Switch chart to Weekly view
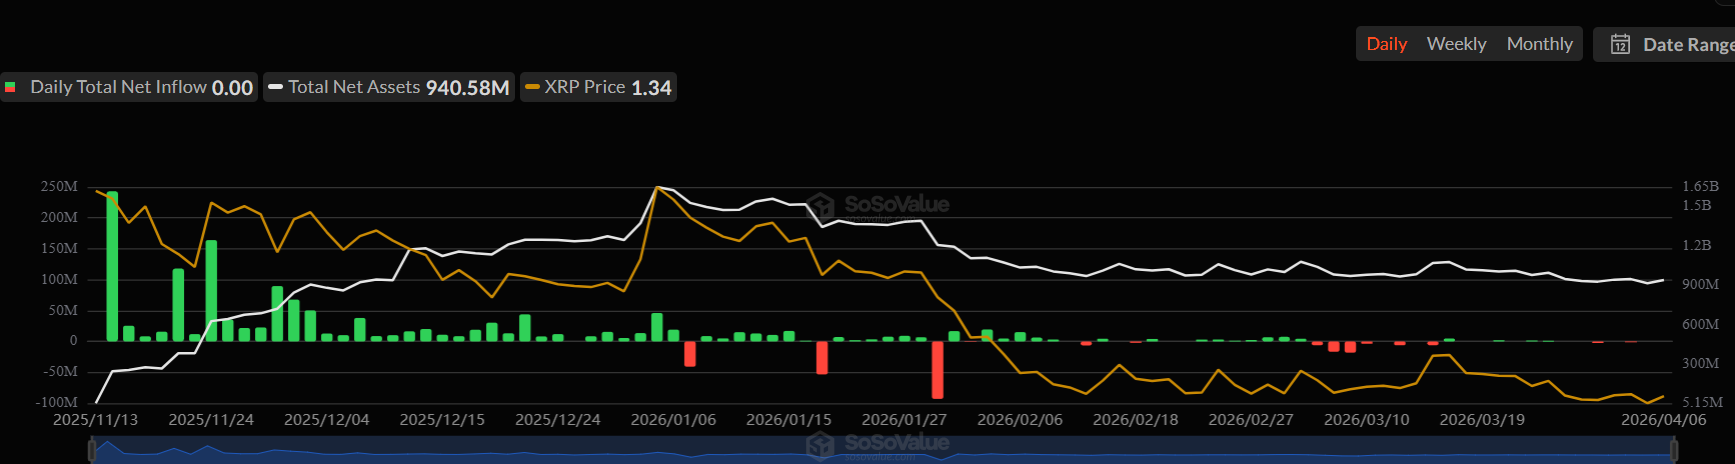This screenshot has width=1735, height=464. point(1456,44)
